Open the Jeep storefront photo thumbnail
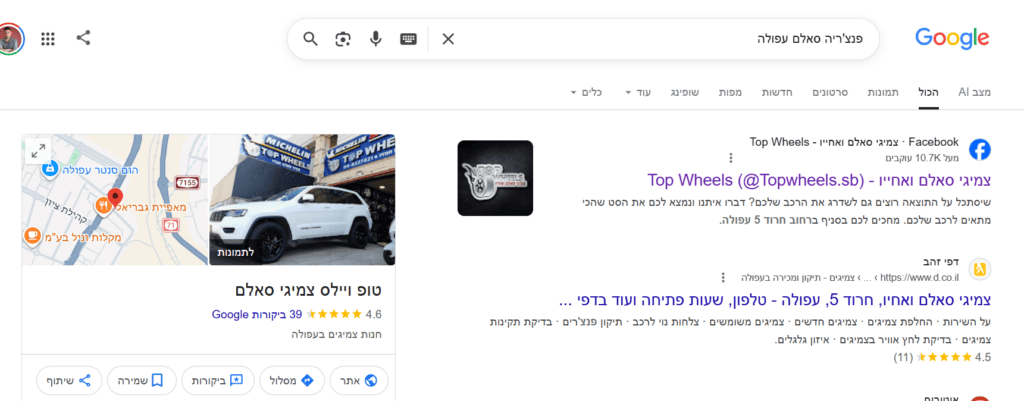Screen dimensions: 1024x401 click(302, 200)
